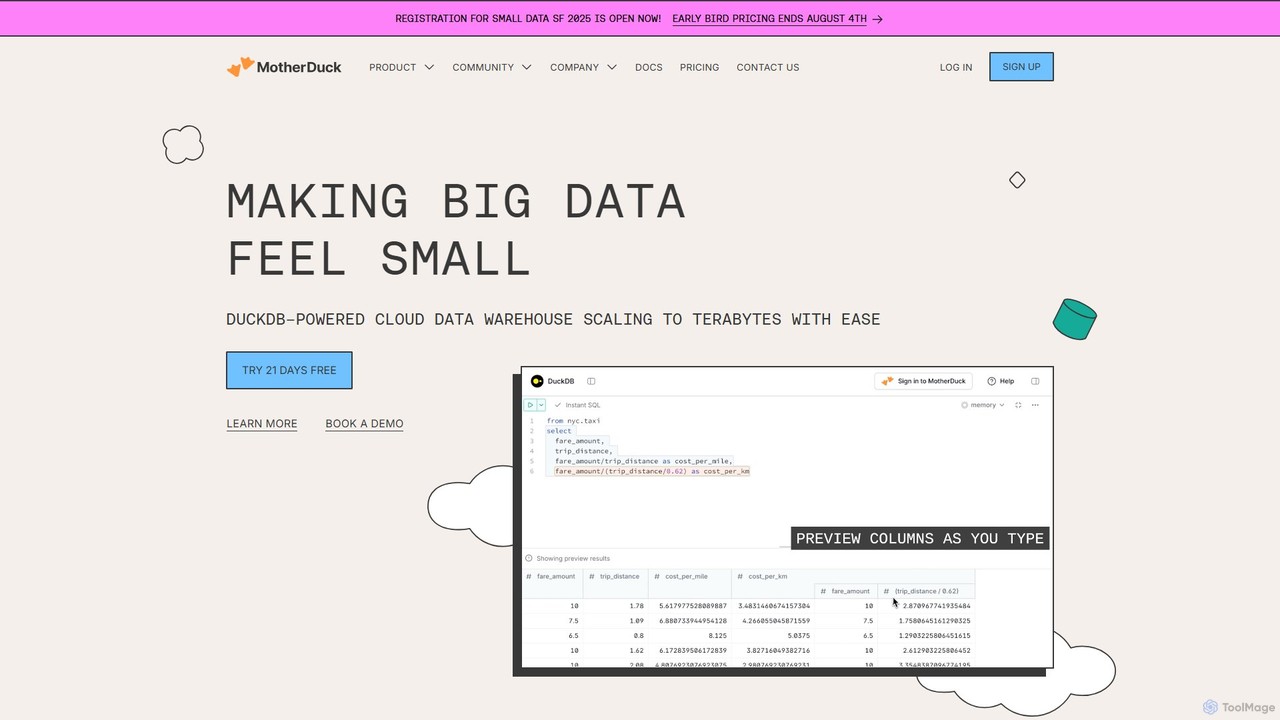The height and width of the screenshot is (720, 1280).
Task: Click the DuckDB logo icon
Action: pyautogui.click(x=537, y=381)
